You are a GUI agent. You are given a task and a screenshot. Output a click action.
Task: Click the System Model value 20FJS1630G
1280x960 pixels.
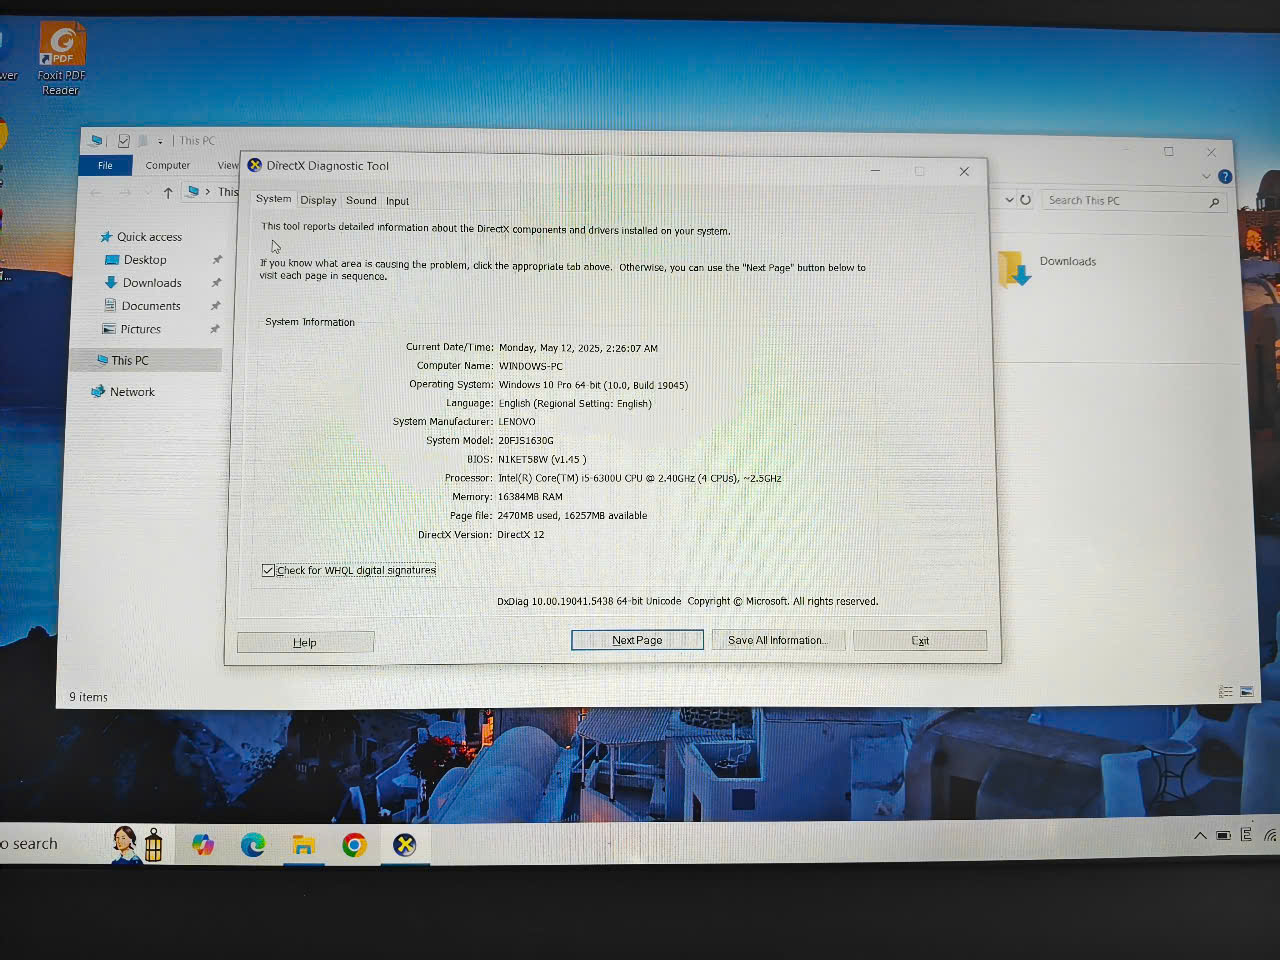tap(526, 440)
